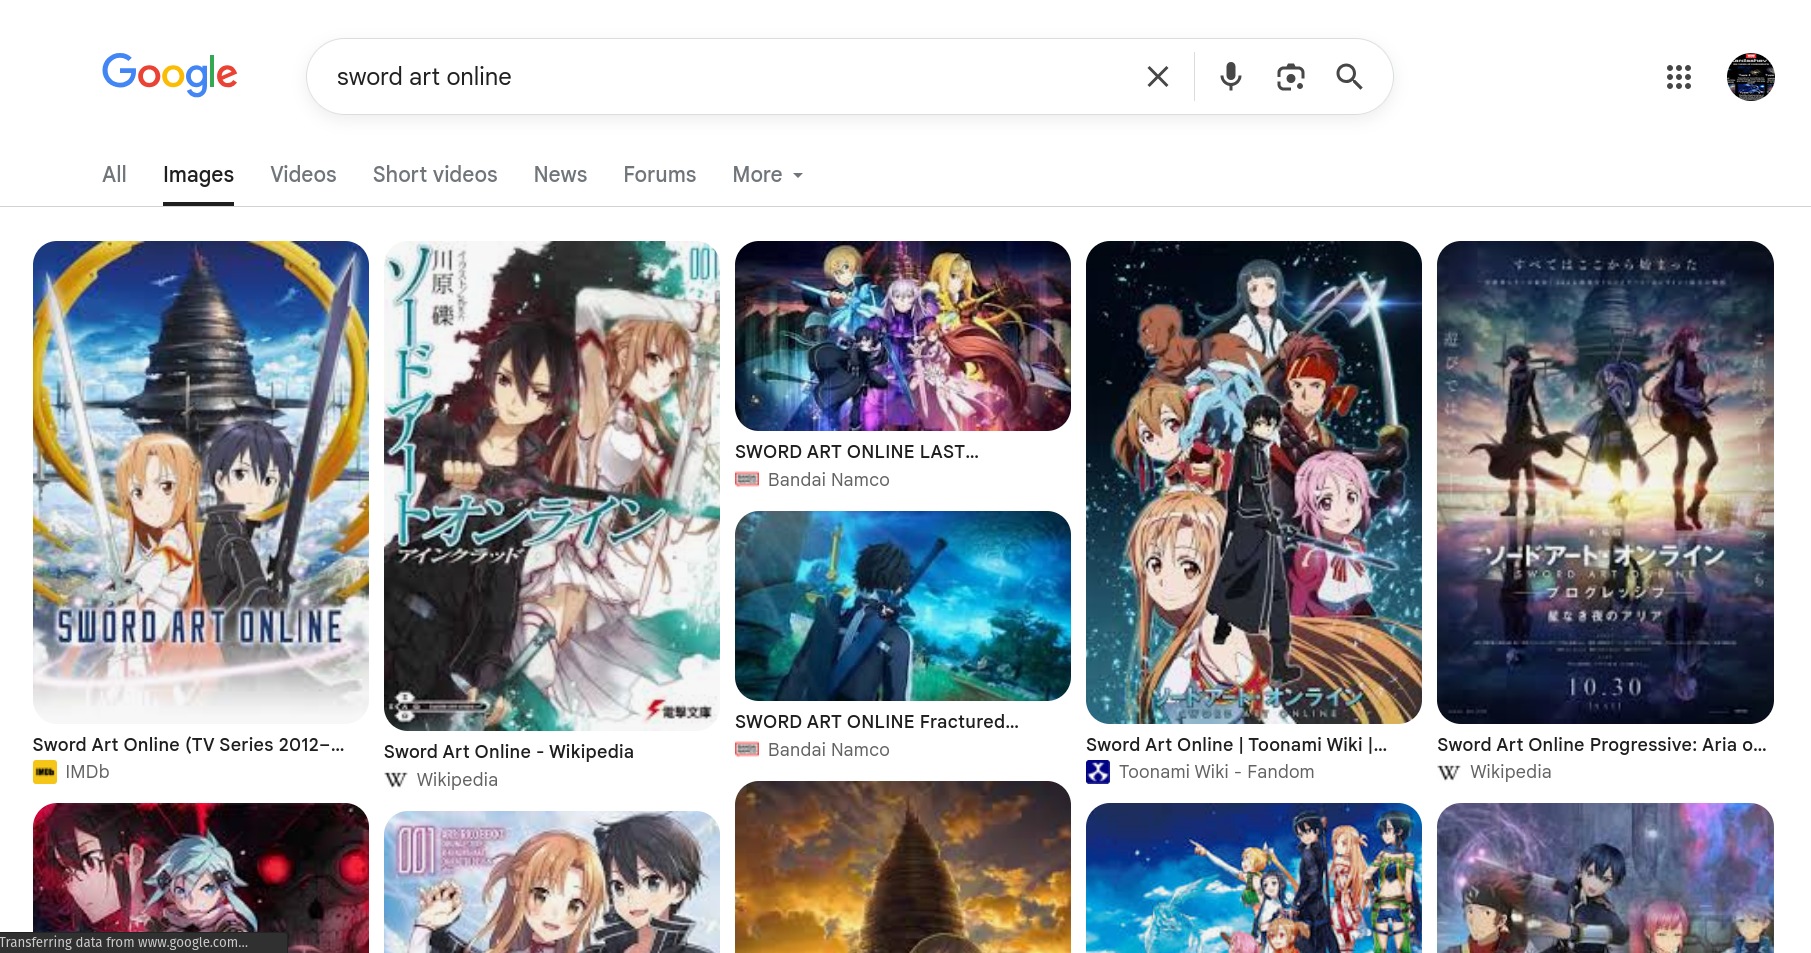The width and height of the screenshot is (1811, 953).
Task: Switch to the Videos tab
Action: pos(303,175)
